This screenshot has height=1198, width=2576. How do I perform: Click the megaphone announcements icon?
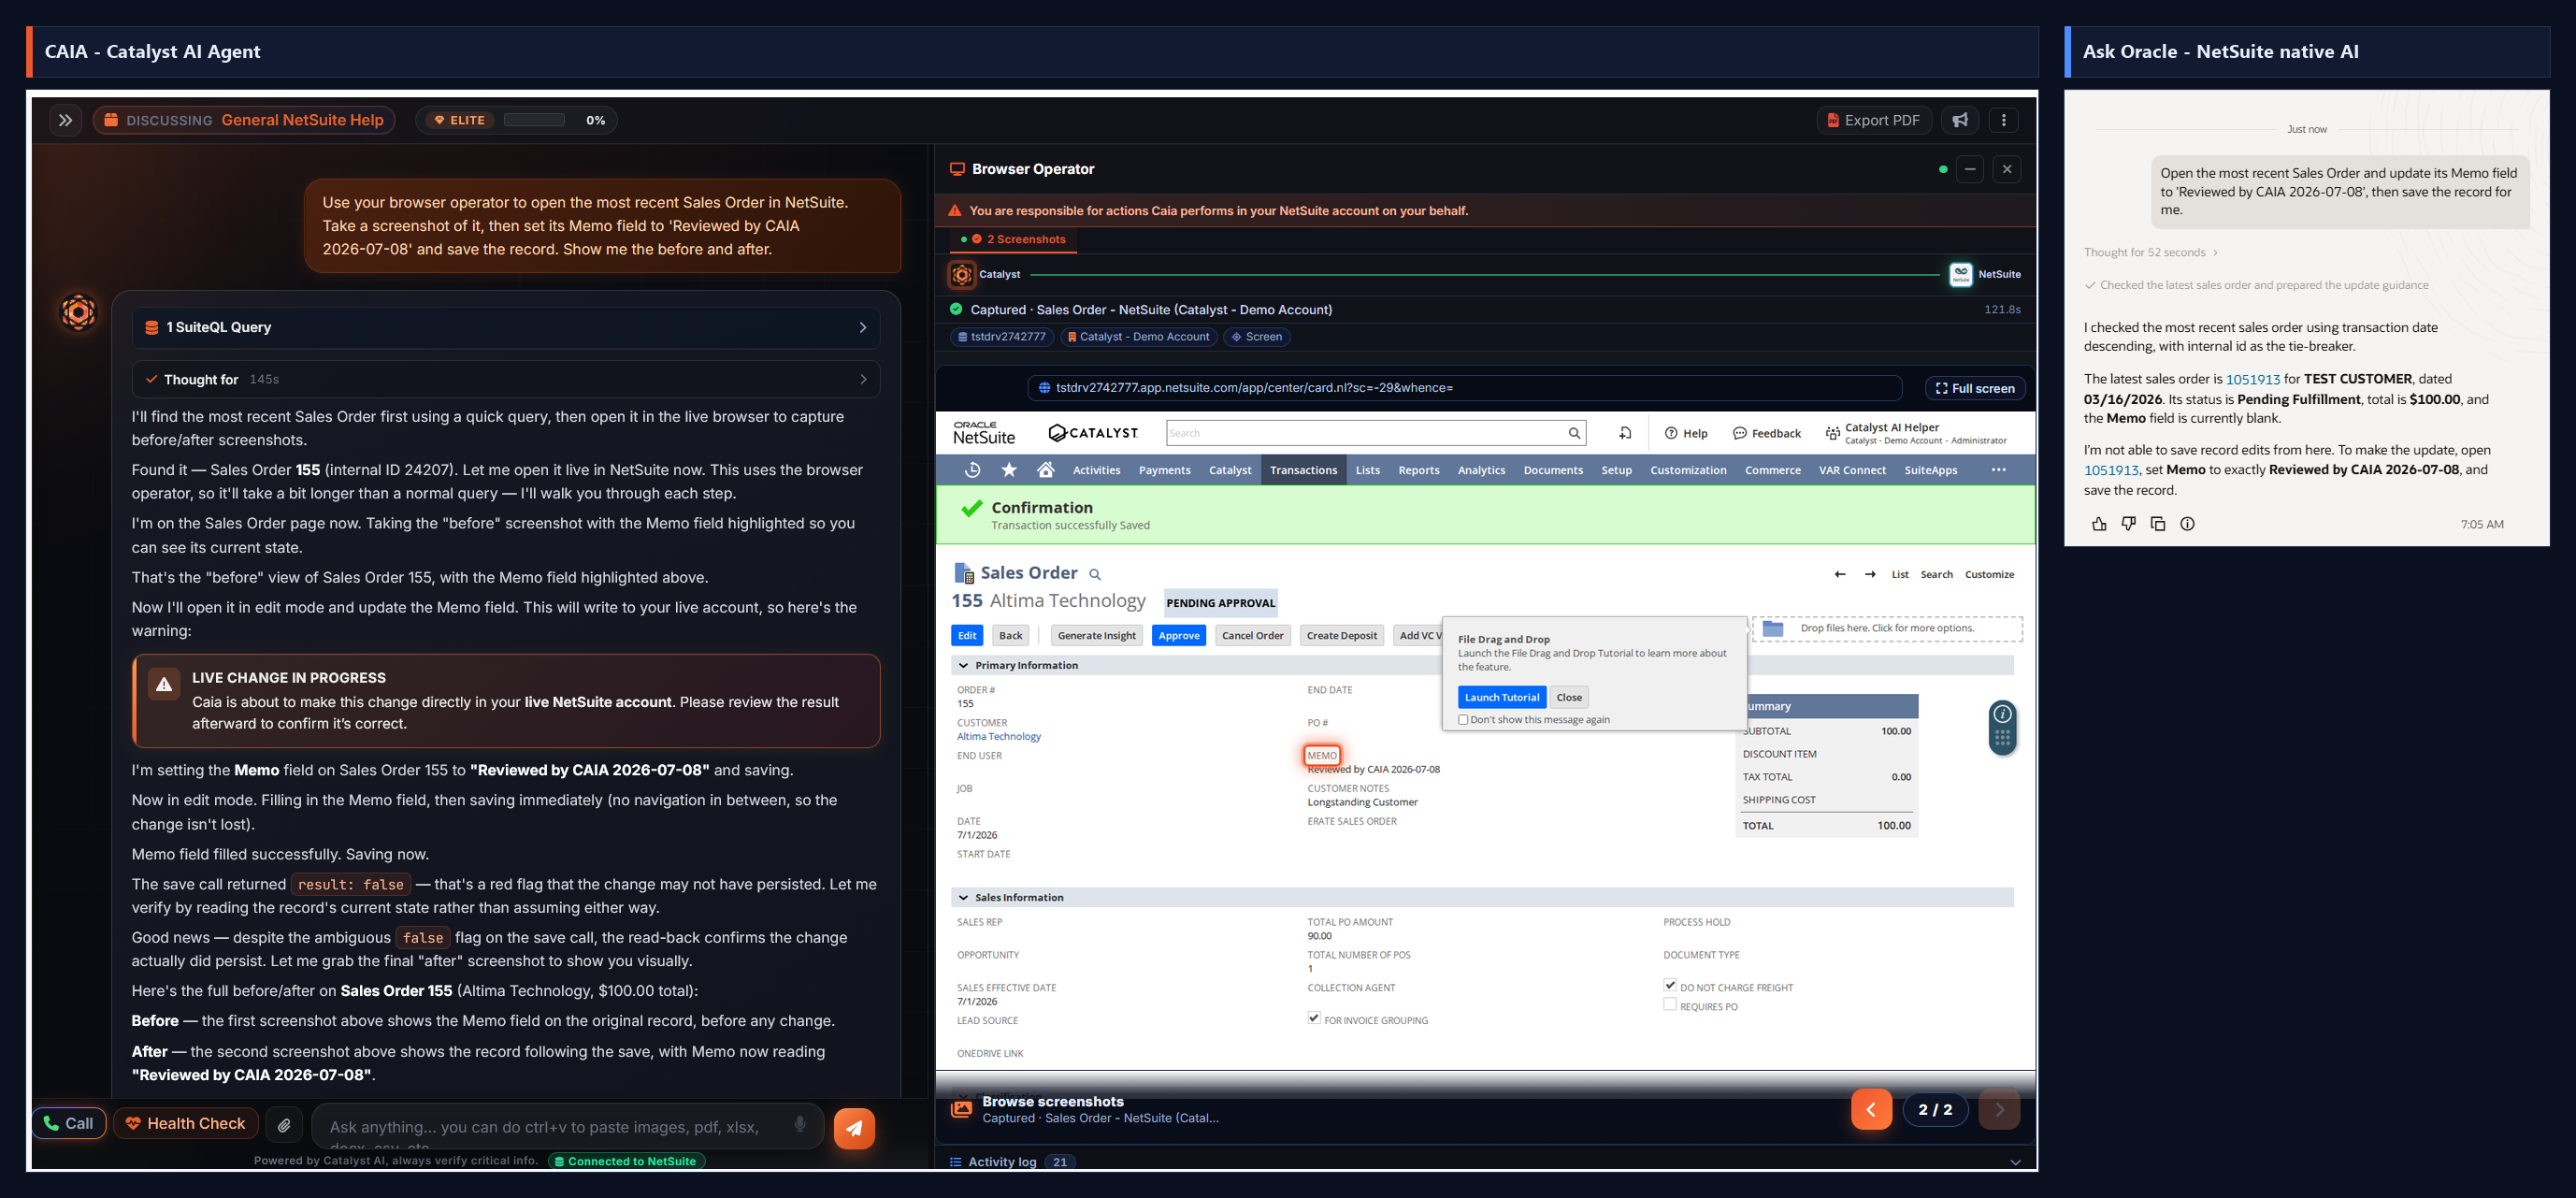(x=1960, y=120)
